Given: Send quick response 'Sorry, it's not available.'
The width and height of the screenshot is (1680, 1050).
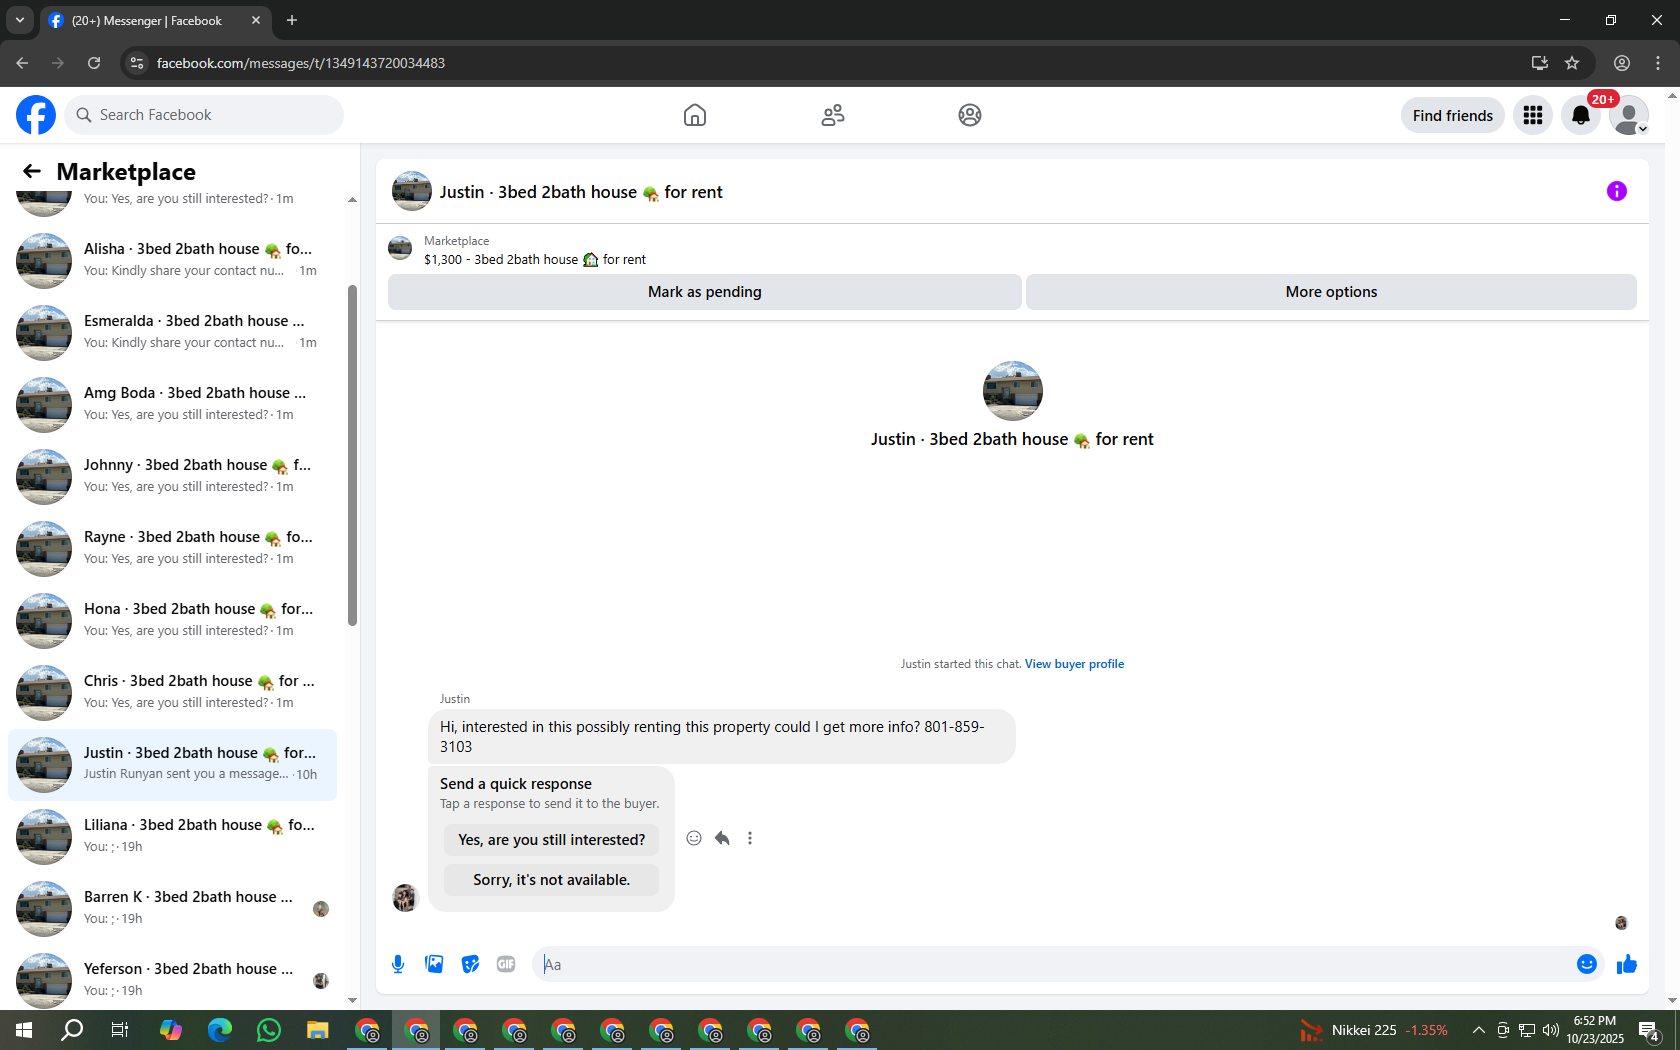Looking at the screenshot, I should pos(552,880).
